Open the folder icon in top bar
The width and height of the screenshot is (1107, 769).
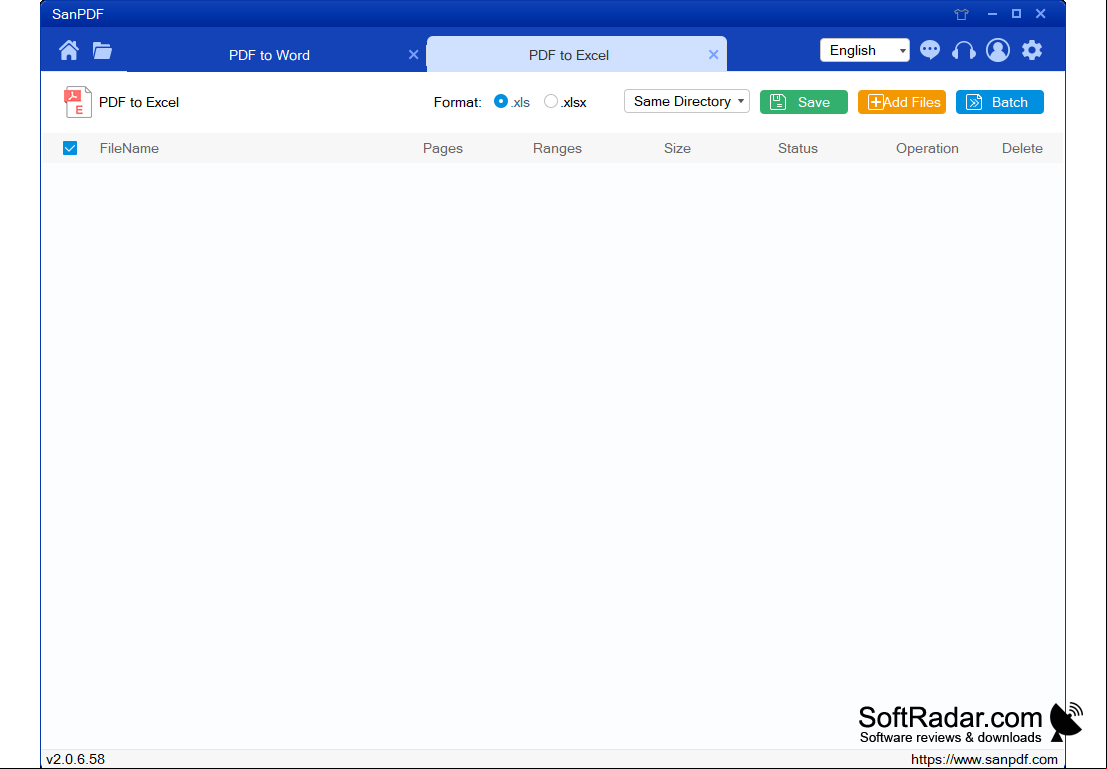102,50
